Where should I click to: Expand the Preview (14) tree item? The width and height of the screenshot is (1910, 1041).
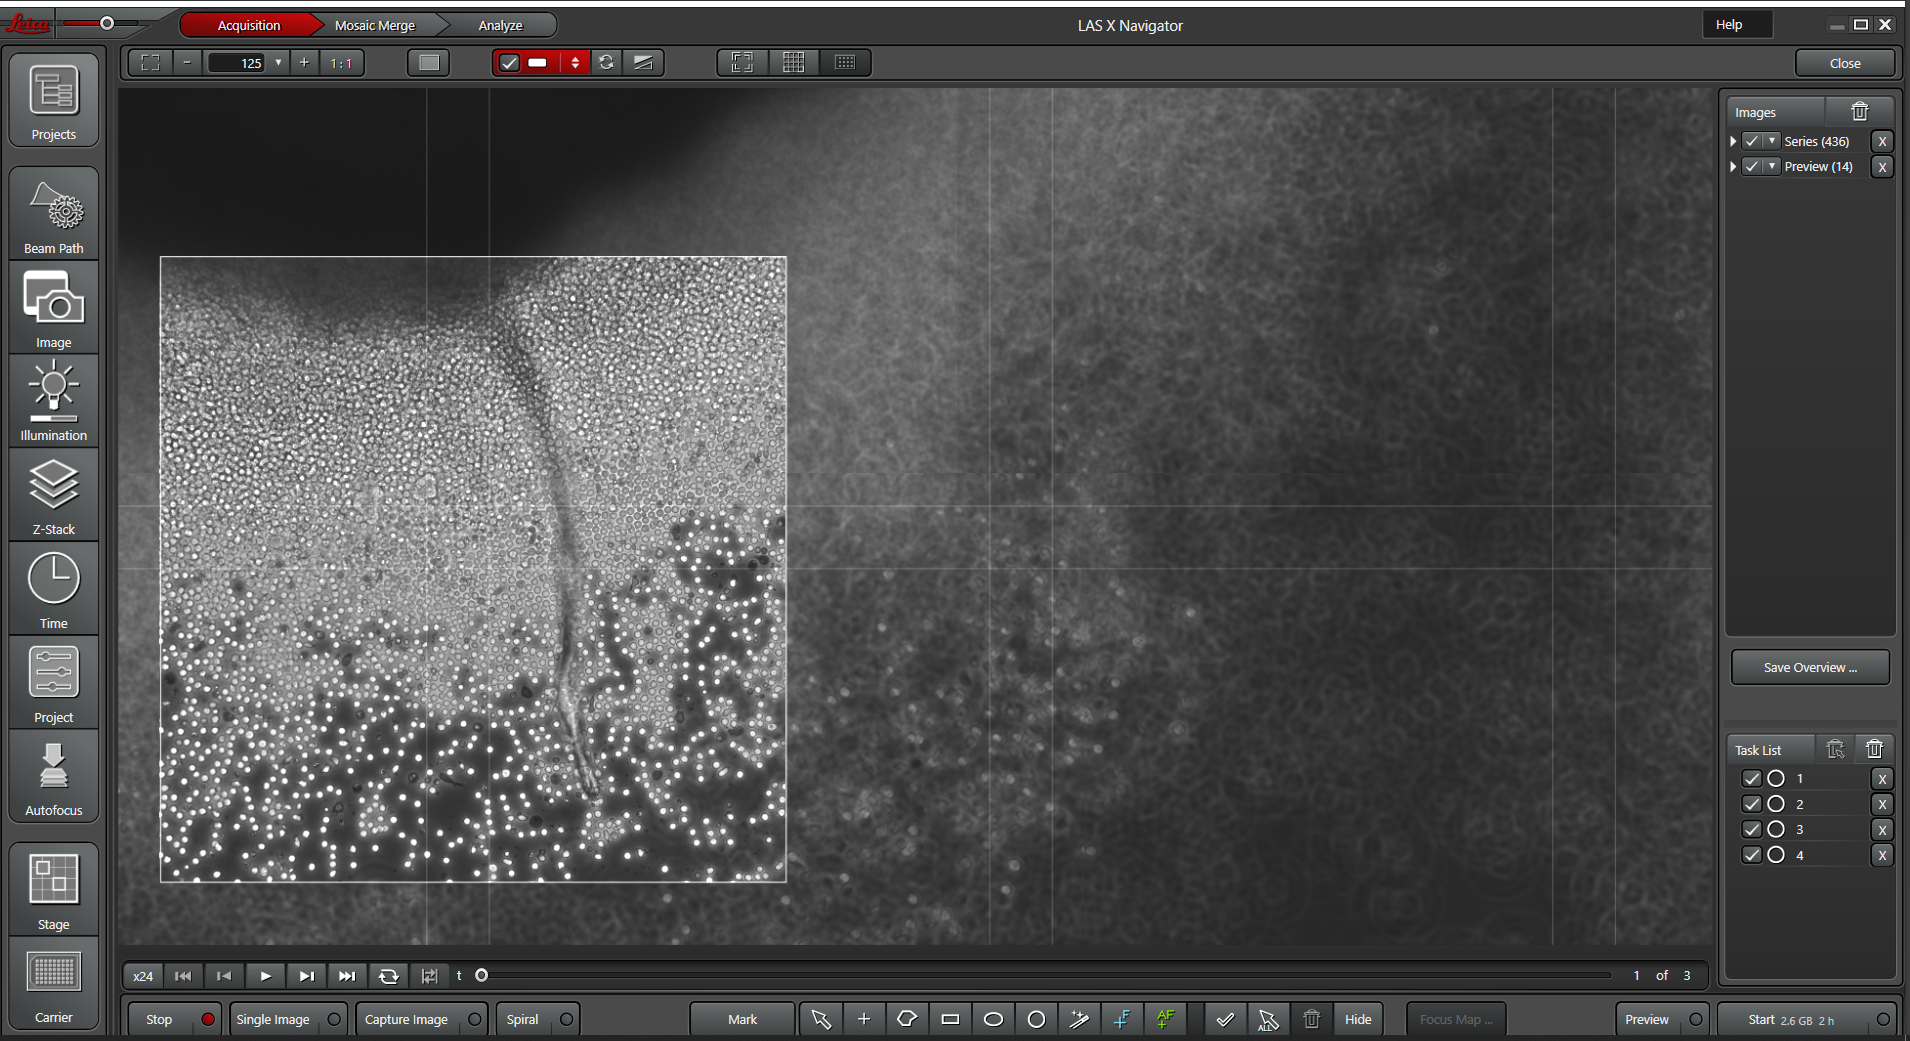coord(1733,167)
